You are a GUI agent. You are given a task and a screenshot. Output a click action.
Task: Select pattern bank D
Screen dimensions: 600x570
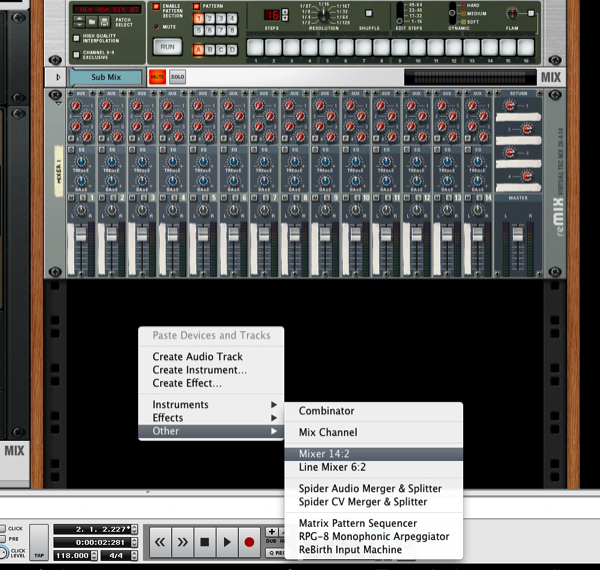(232, 50)
